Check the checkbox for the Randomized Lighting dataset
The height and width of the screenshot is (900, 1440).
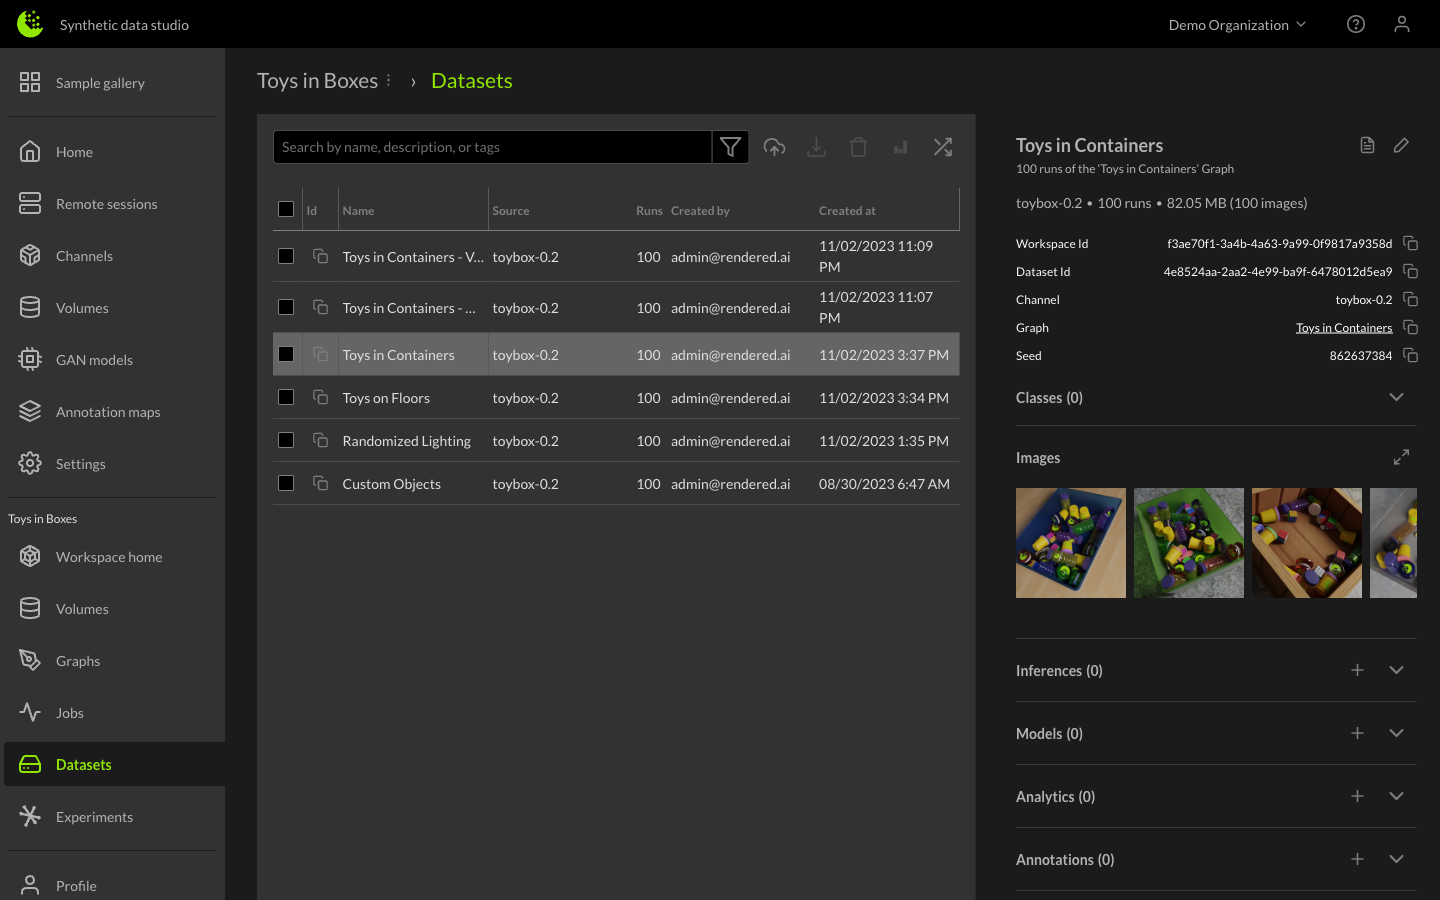[286, 440]
